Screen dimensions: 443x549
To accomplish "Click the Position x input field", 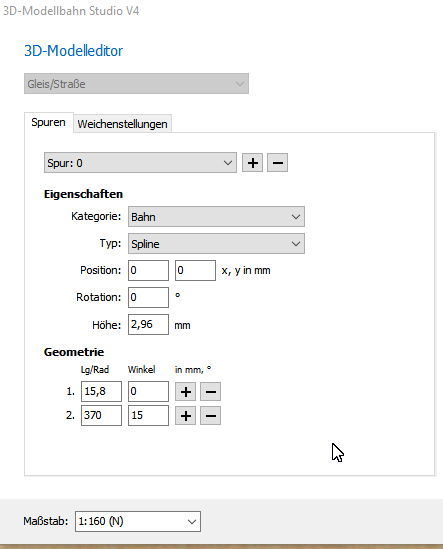I will click(148, 270).
